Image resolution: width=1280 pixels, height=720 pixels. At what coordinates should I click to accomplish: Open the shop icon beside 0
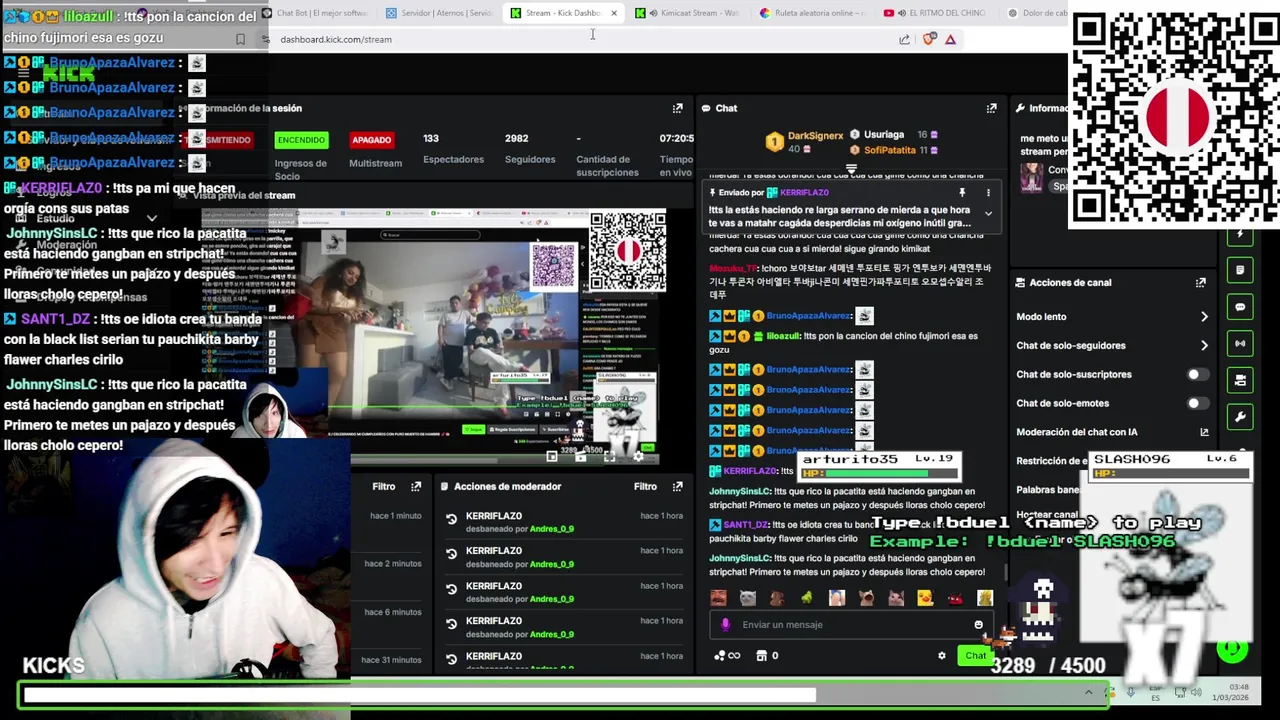[761, 656]
